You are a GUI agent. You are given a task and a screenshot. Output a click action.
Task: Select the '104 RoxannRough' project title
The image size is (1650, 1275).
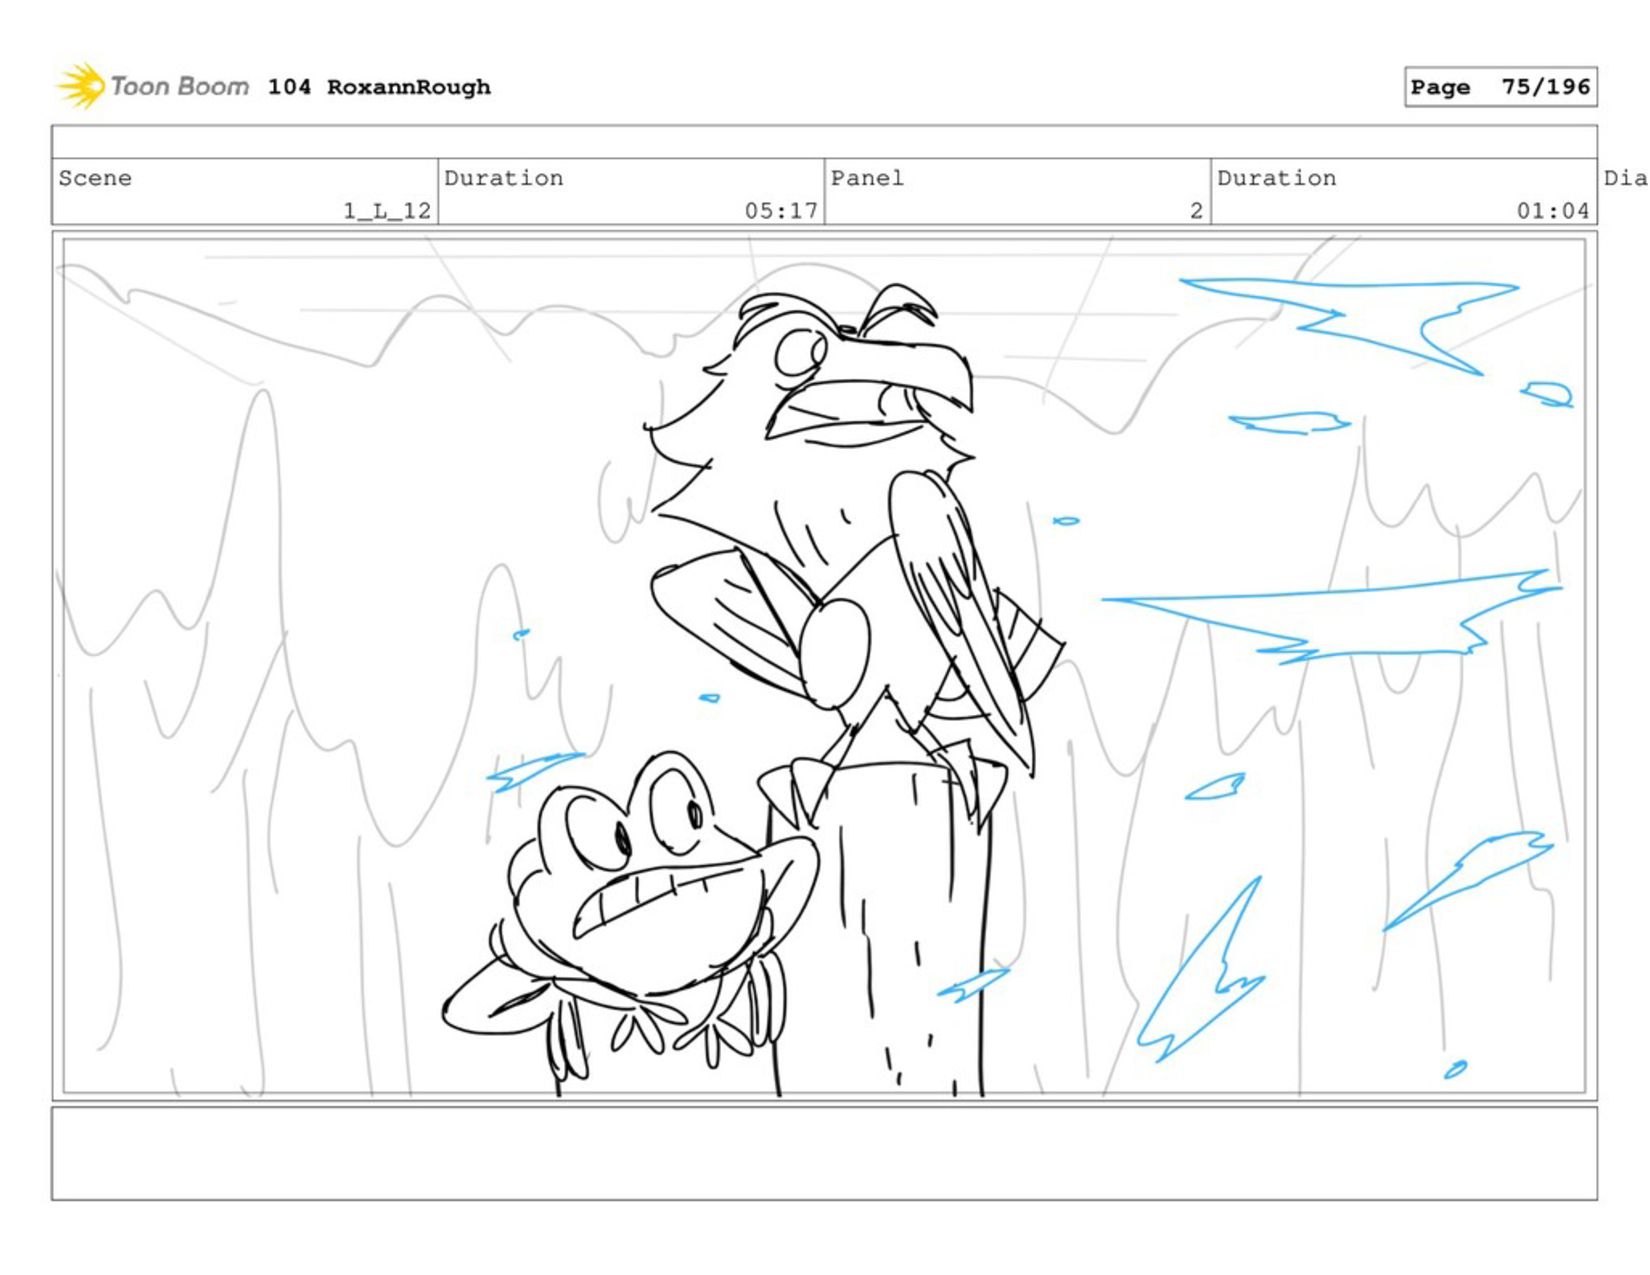tap(379, 87)
